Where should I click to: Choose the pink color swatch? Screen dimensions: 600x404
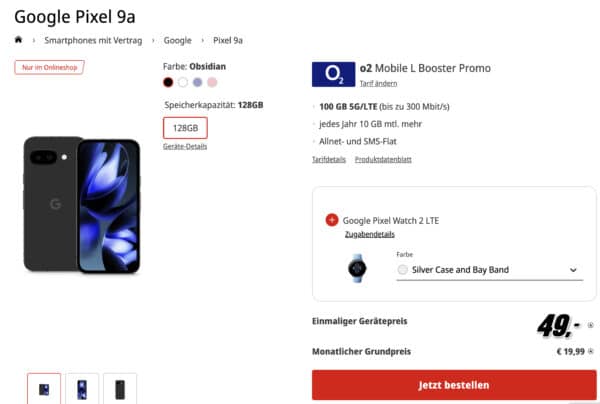coord(212,82)
